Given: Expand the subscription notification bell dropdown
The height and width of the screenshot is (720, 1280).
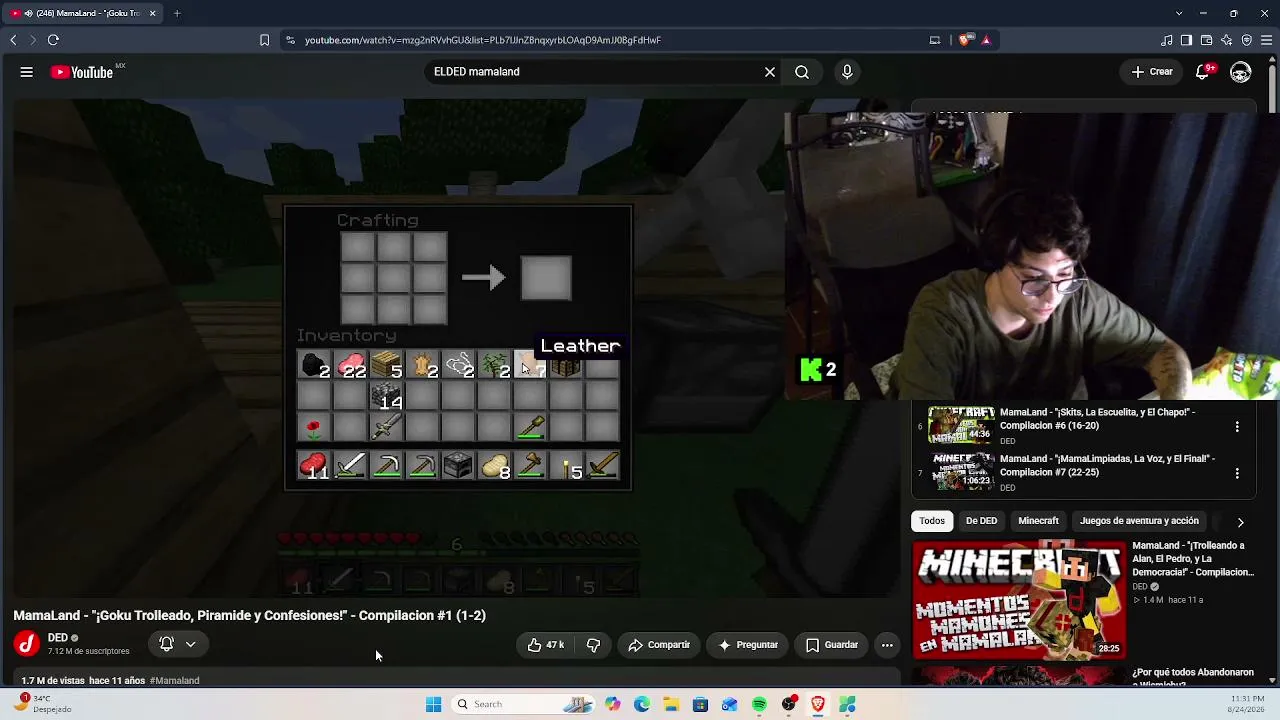Looking at the screenshot, I should (177, 645).
